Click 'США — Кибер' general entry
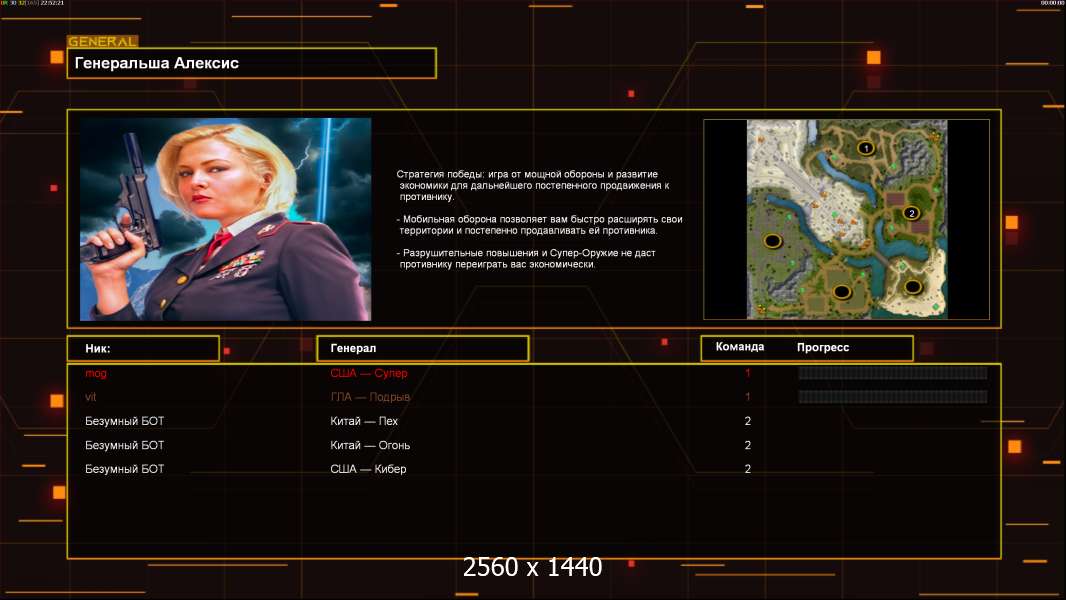 (x=368, y=469)
